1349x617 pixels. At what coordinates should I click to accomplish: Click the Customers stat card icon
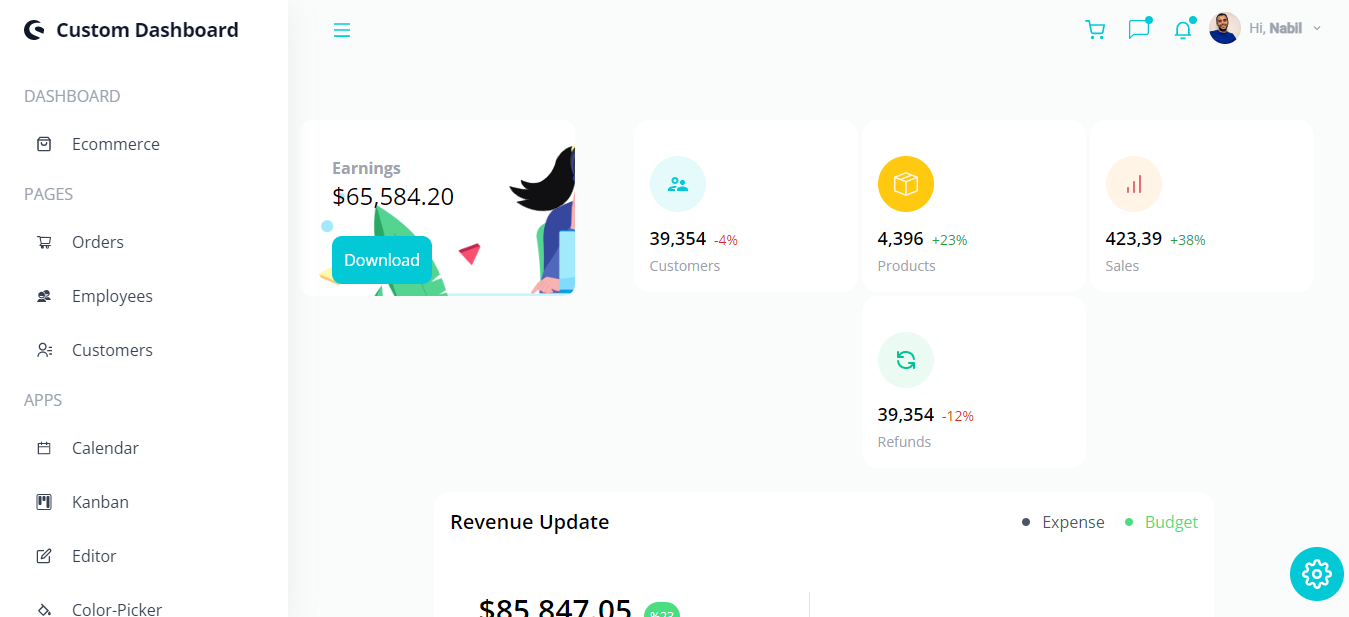(678, 184)
